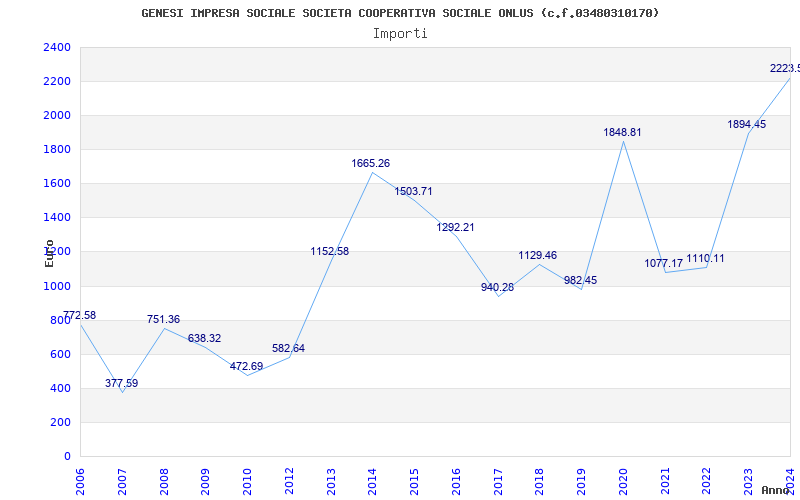Select data label 377.59

[121, 383]
